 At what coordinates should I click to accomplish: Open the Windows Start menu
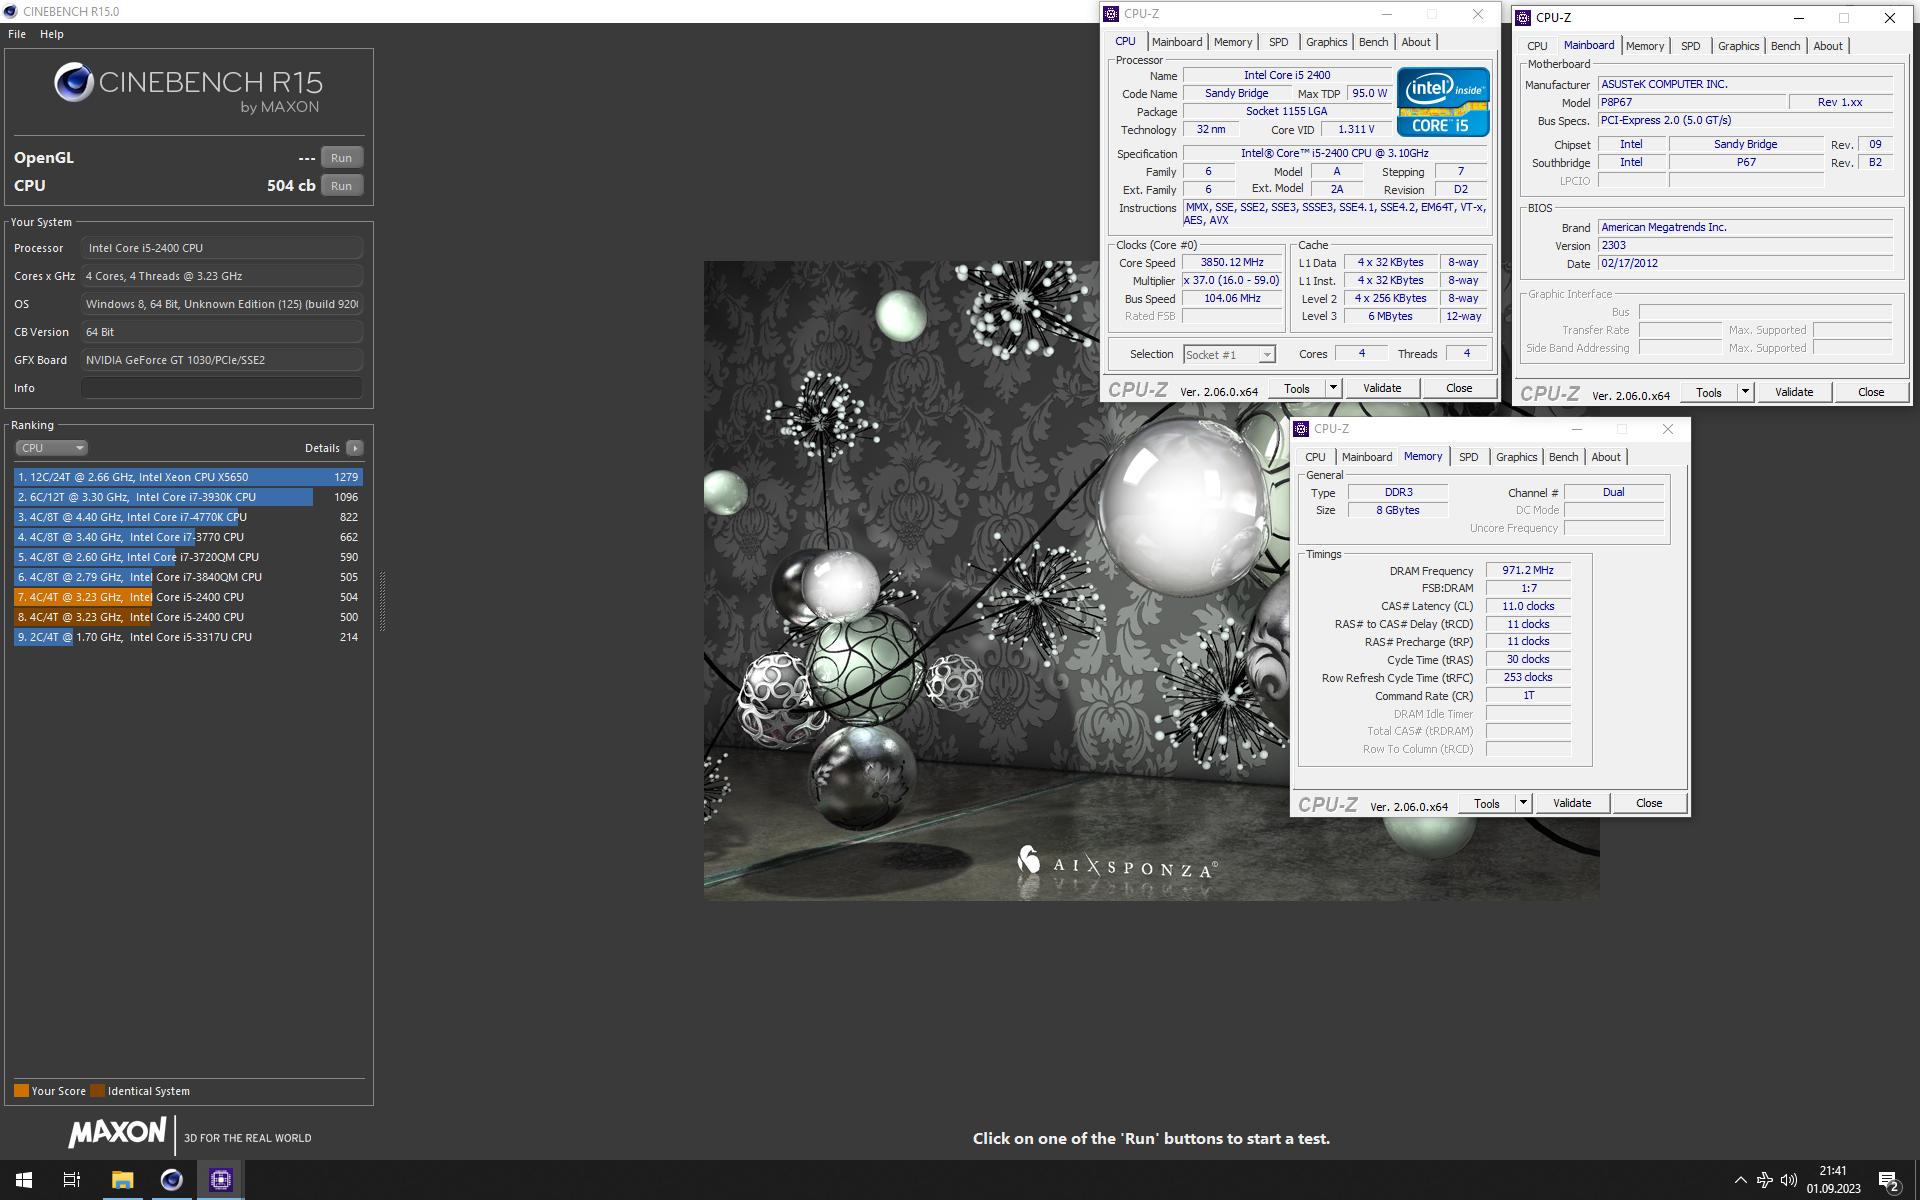coord(24,1180)
